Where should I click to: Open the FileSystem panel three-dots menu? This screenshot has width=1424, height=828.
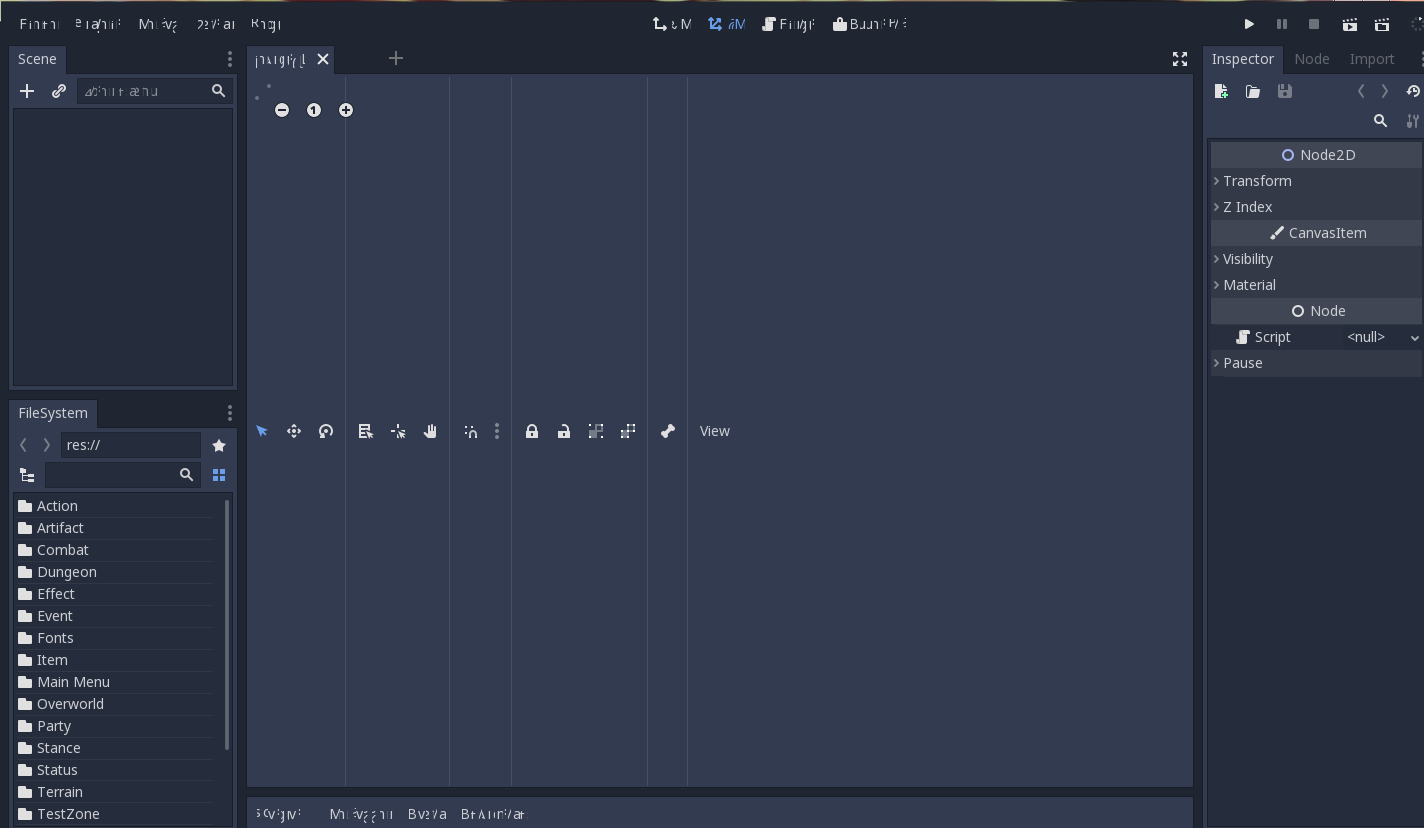click(229, 413)
